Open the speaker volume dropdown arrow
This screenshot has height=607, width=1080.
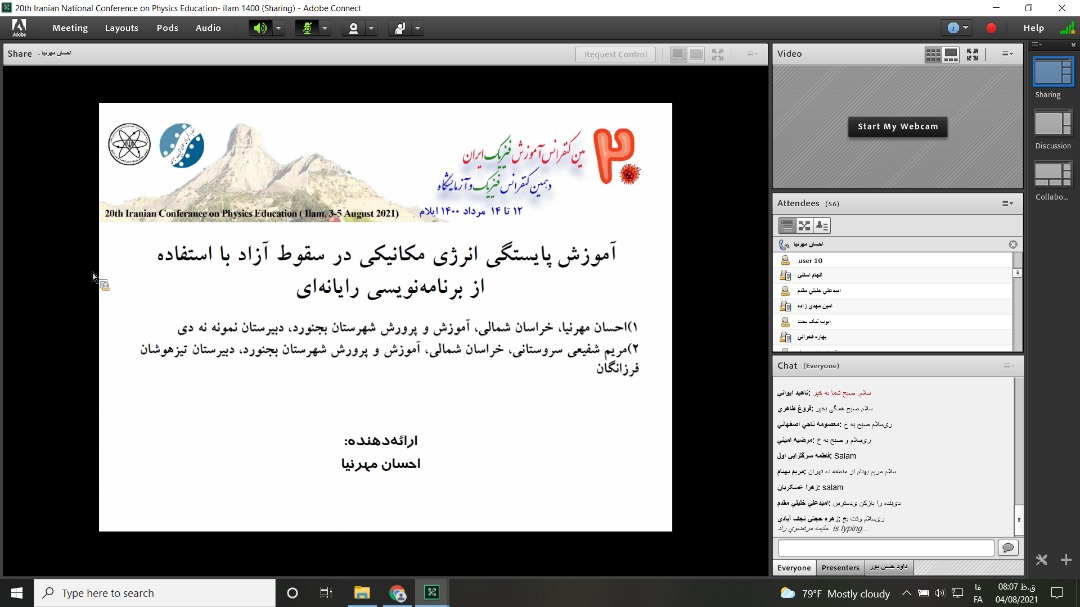coord(278,28)
